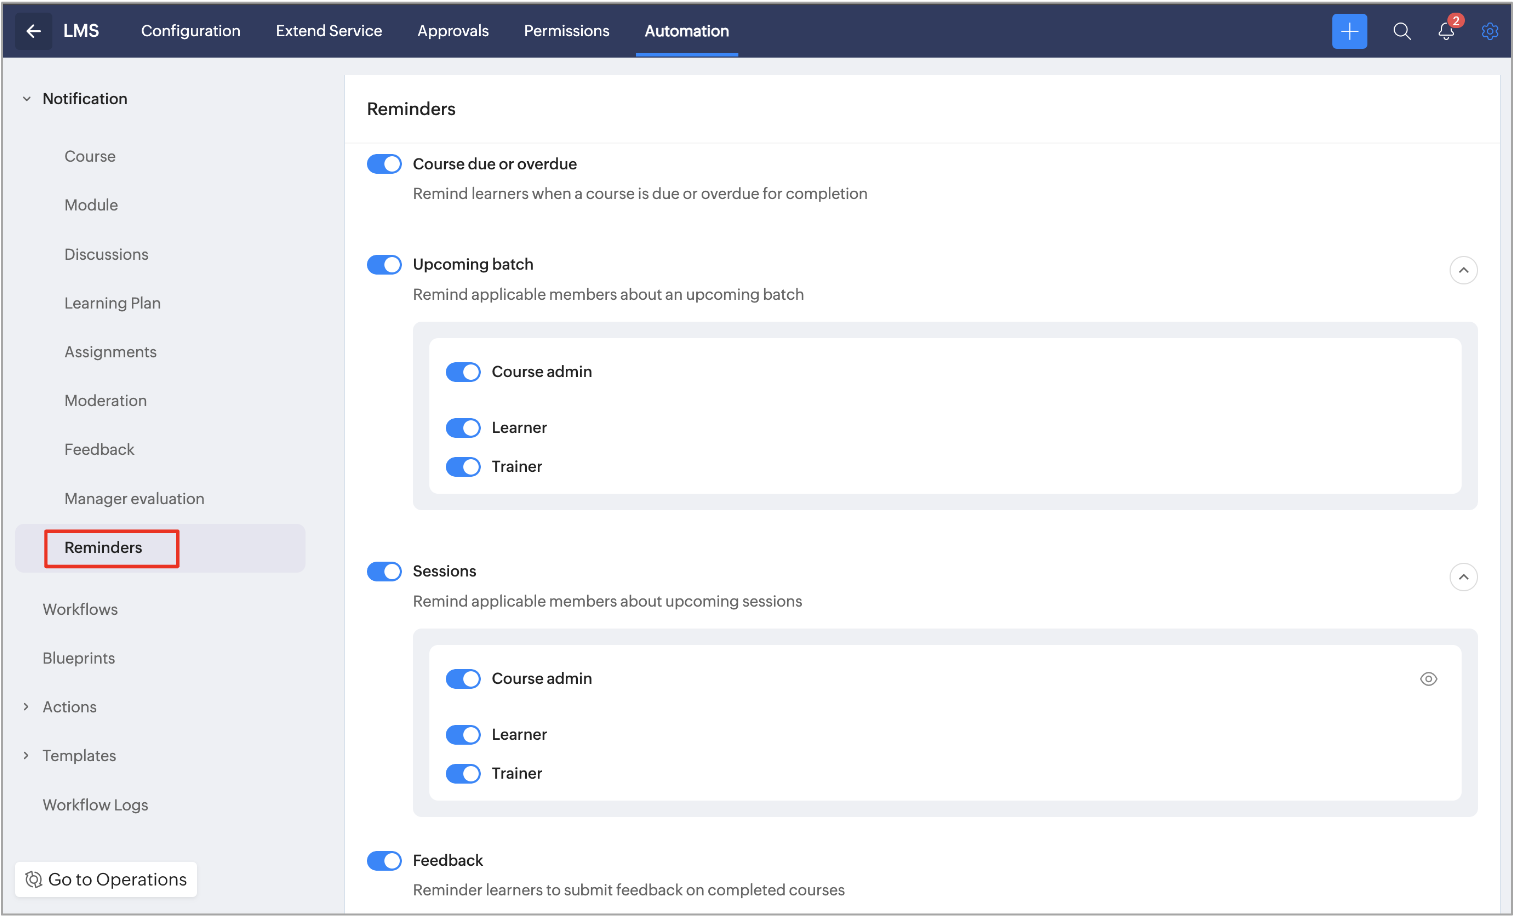Open the Configuration tab
Screen dimensions: 1516x920
[x=190, y=31]
